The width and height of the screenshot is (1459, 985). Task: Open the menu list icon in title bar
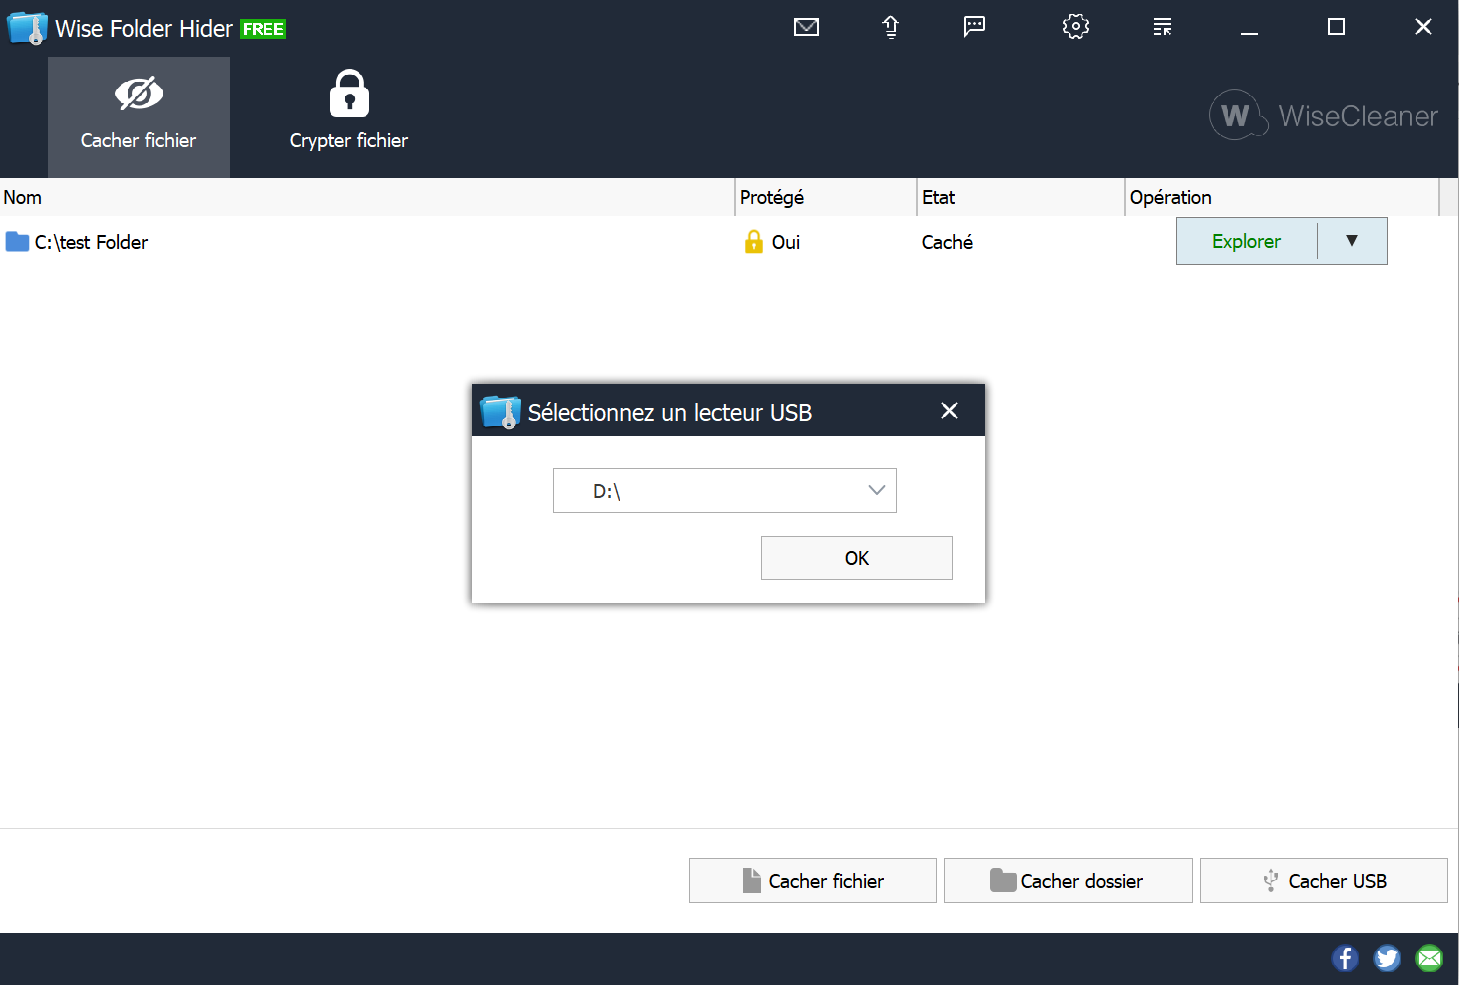(1162, 27)
